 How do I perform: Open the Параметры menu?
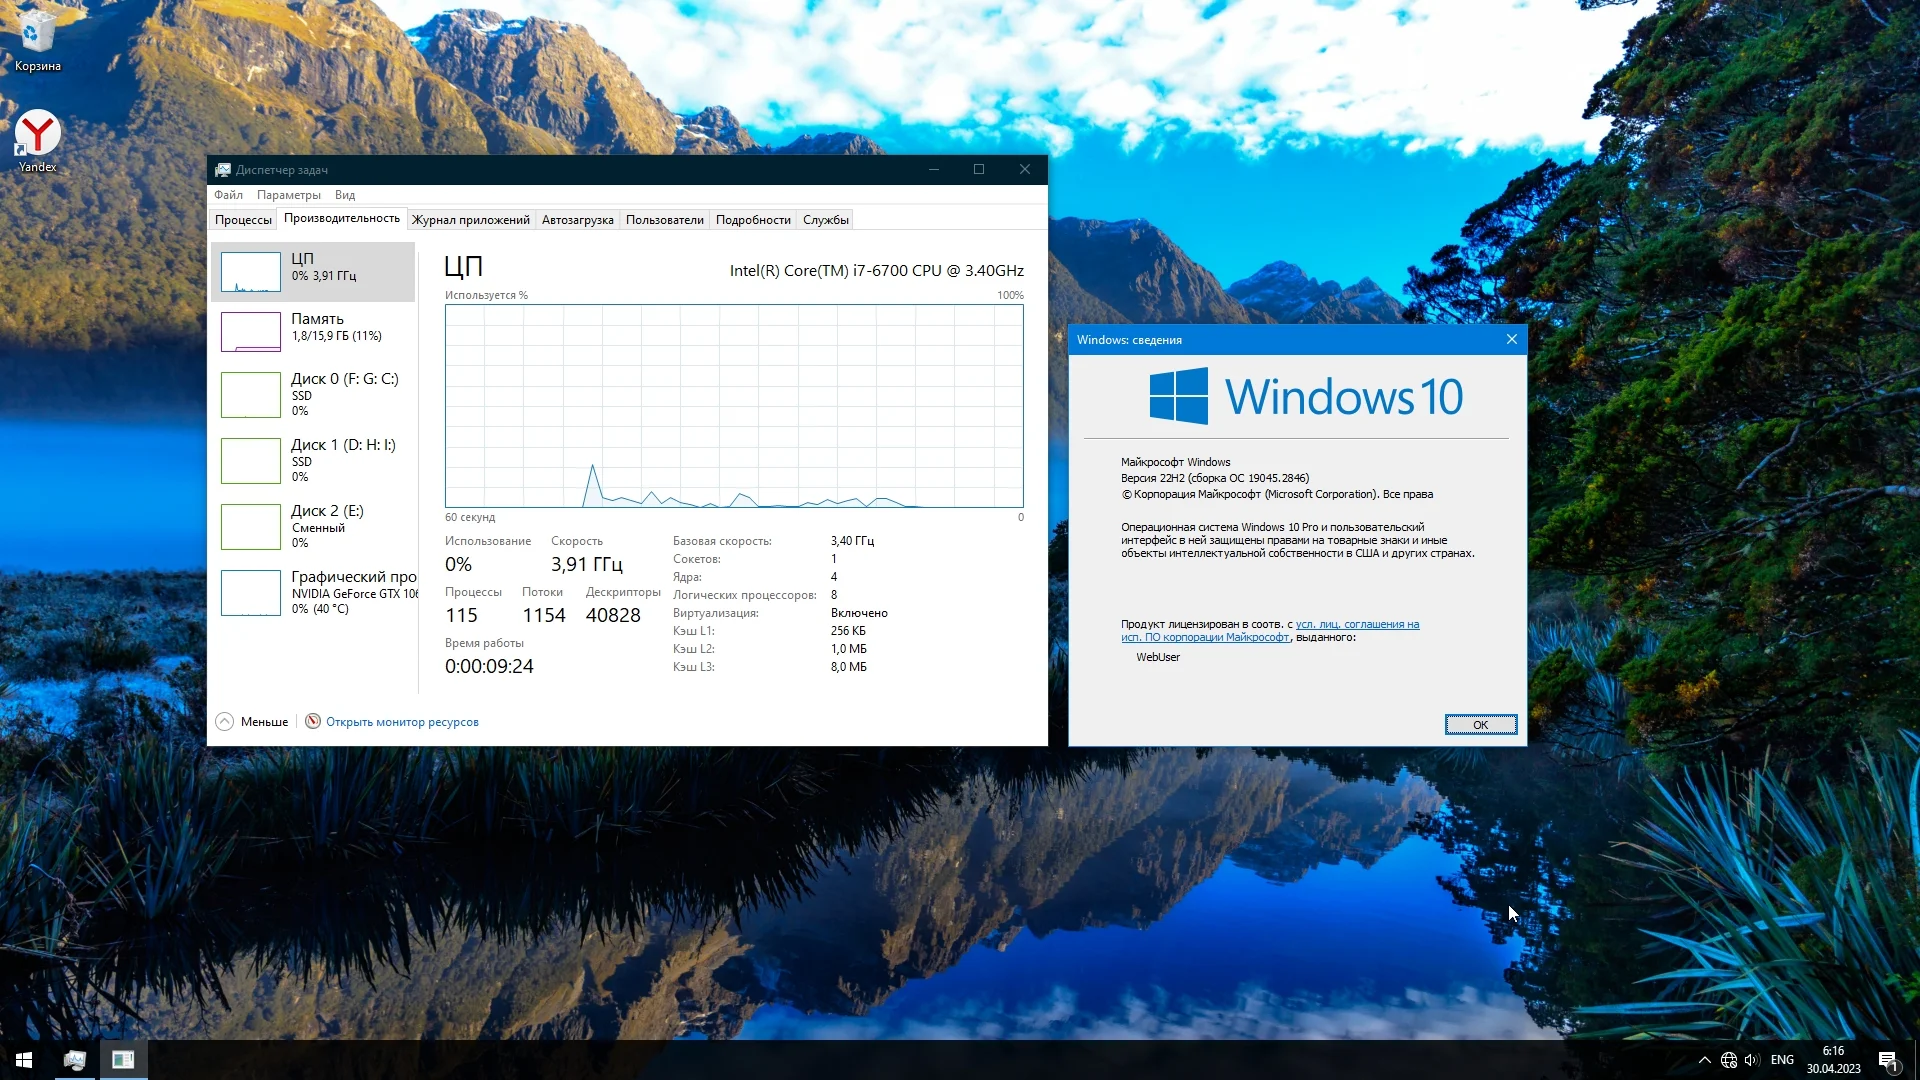[288, 195]
